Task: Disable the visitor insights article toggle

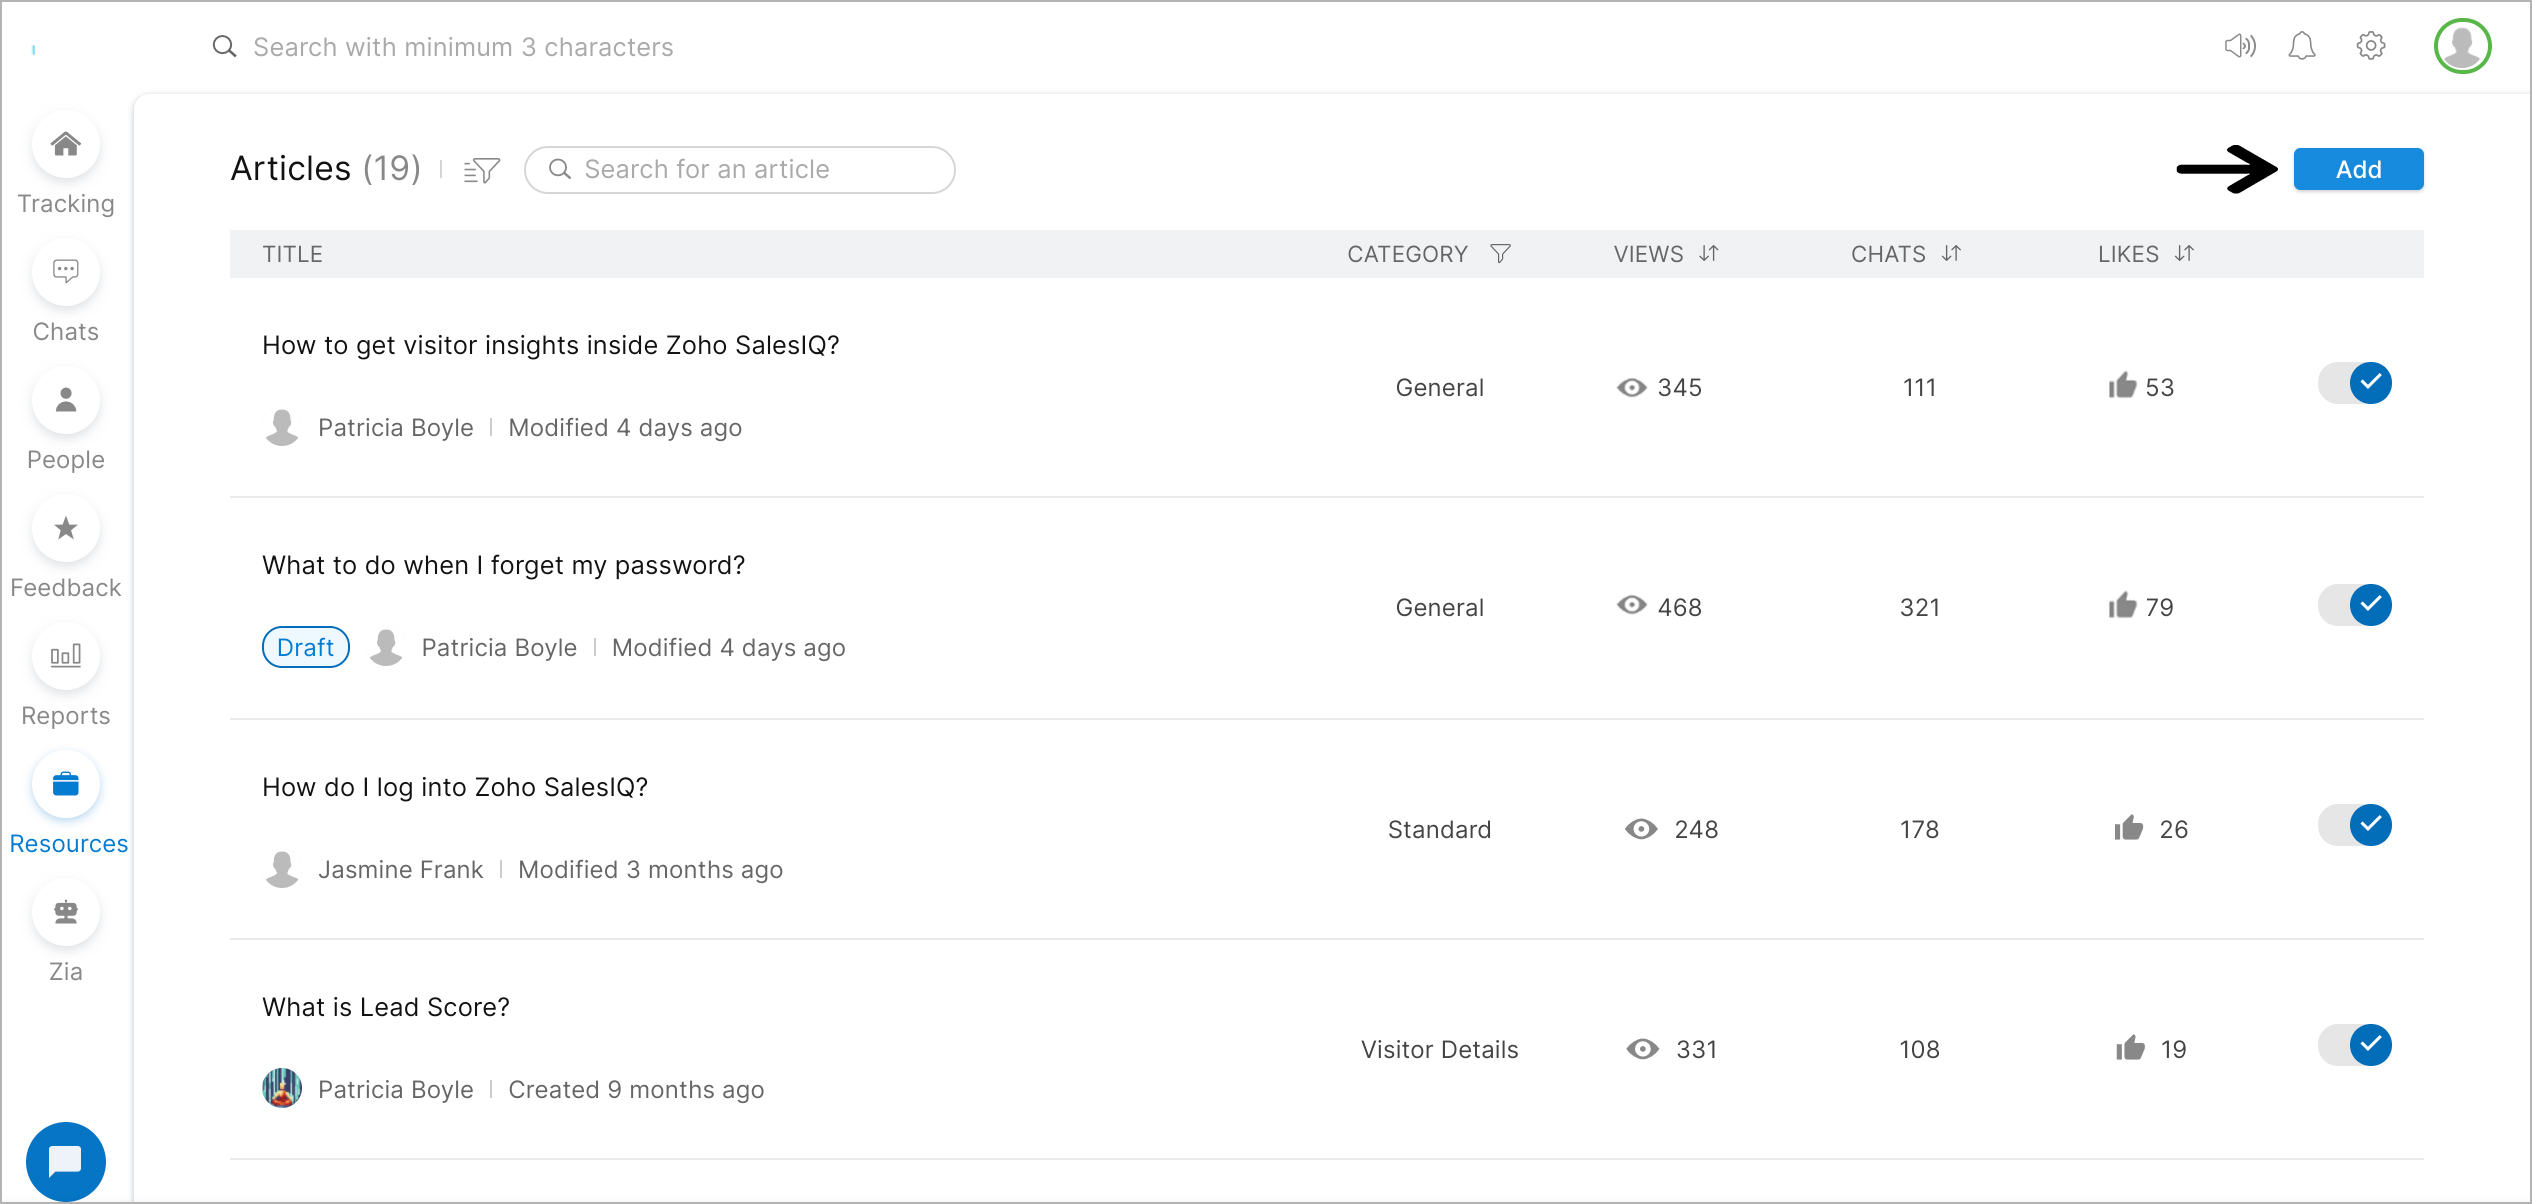Action: click(x=2355, y=384)
